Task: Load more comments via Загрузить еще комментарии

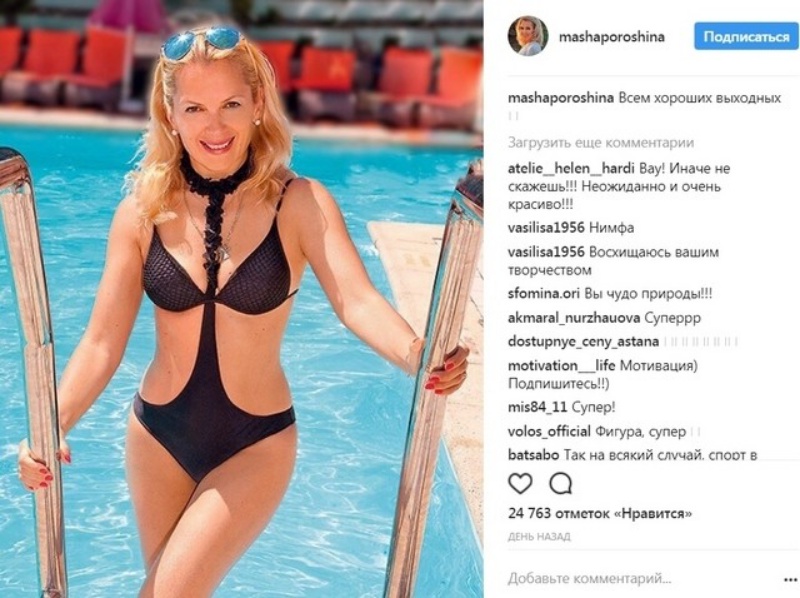Action: pyautogui.click(x=601, y=142)
